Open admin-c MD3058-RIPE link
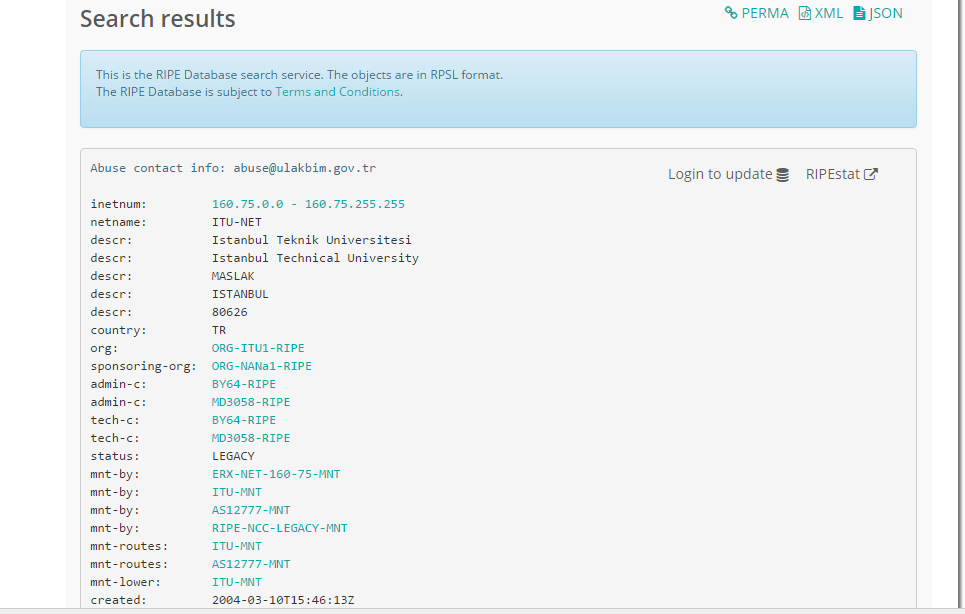The height and width of the screenshot is (614, 965). [251, 402]
